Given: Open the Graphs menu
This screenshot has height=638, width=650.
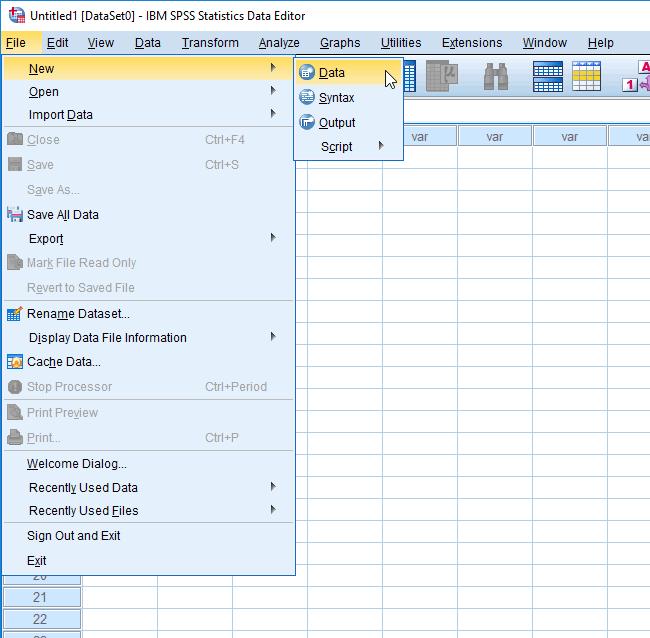Looking at the screenshot, I should click(340, 43).
